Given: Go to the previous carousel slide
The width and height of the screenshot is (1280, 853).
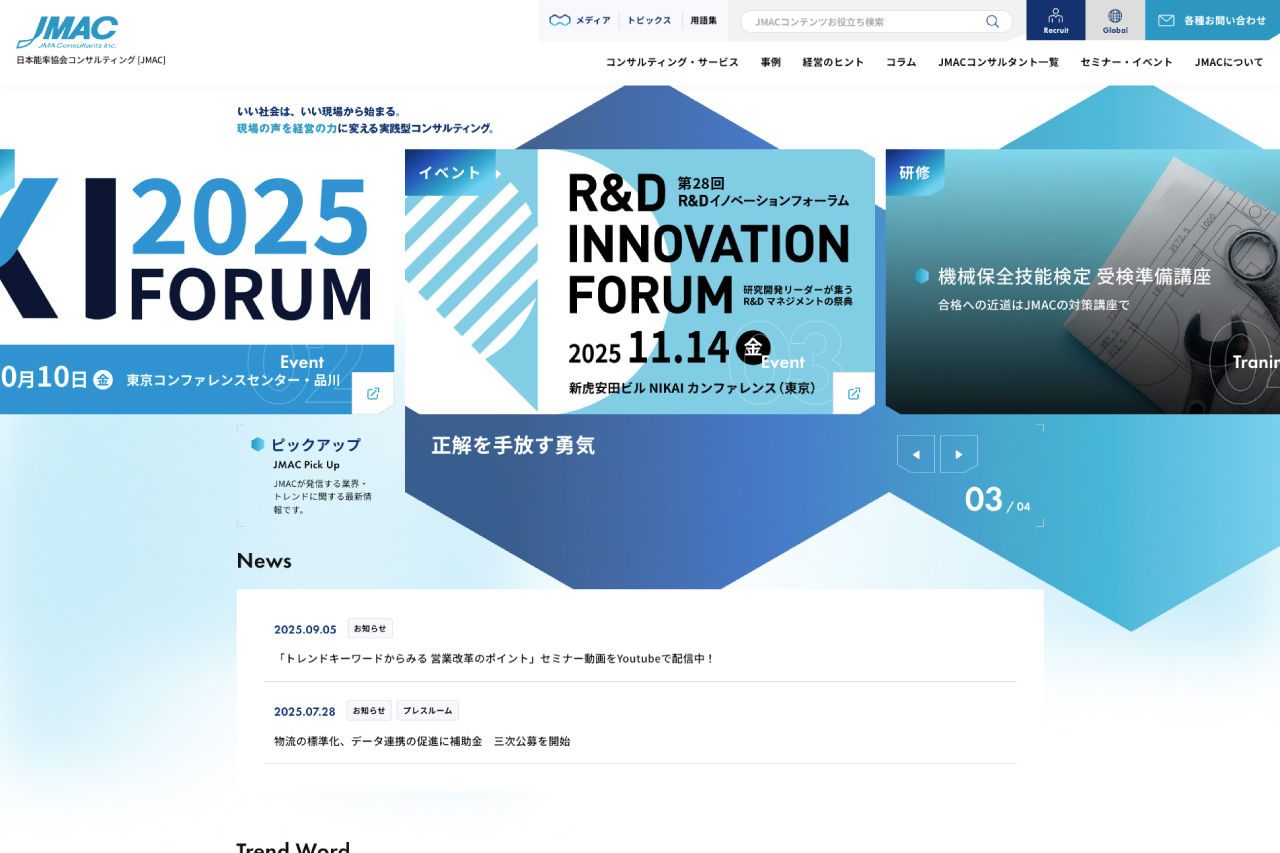Looking at the screenshot, I should click(x=915, y=454).
